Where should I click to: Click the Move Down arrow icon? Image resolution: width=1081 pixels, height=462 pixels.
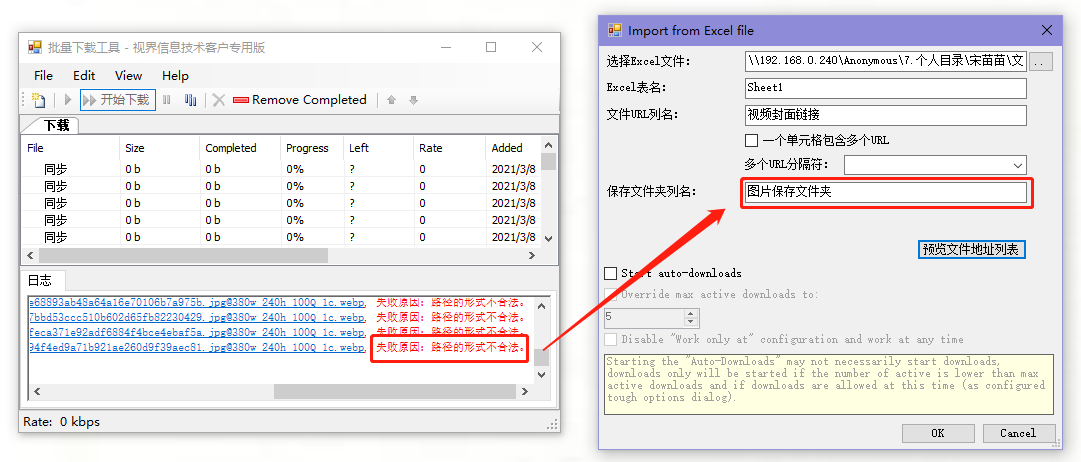pyautogui.click(x=413, y=100)
